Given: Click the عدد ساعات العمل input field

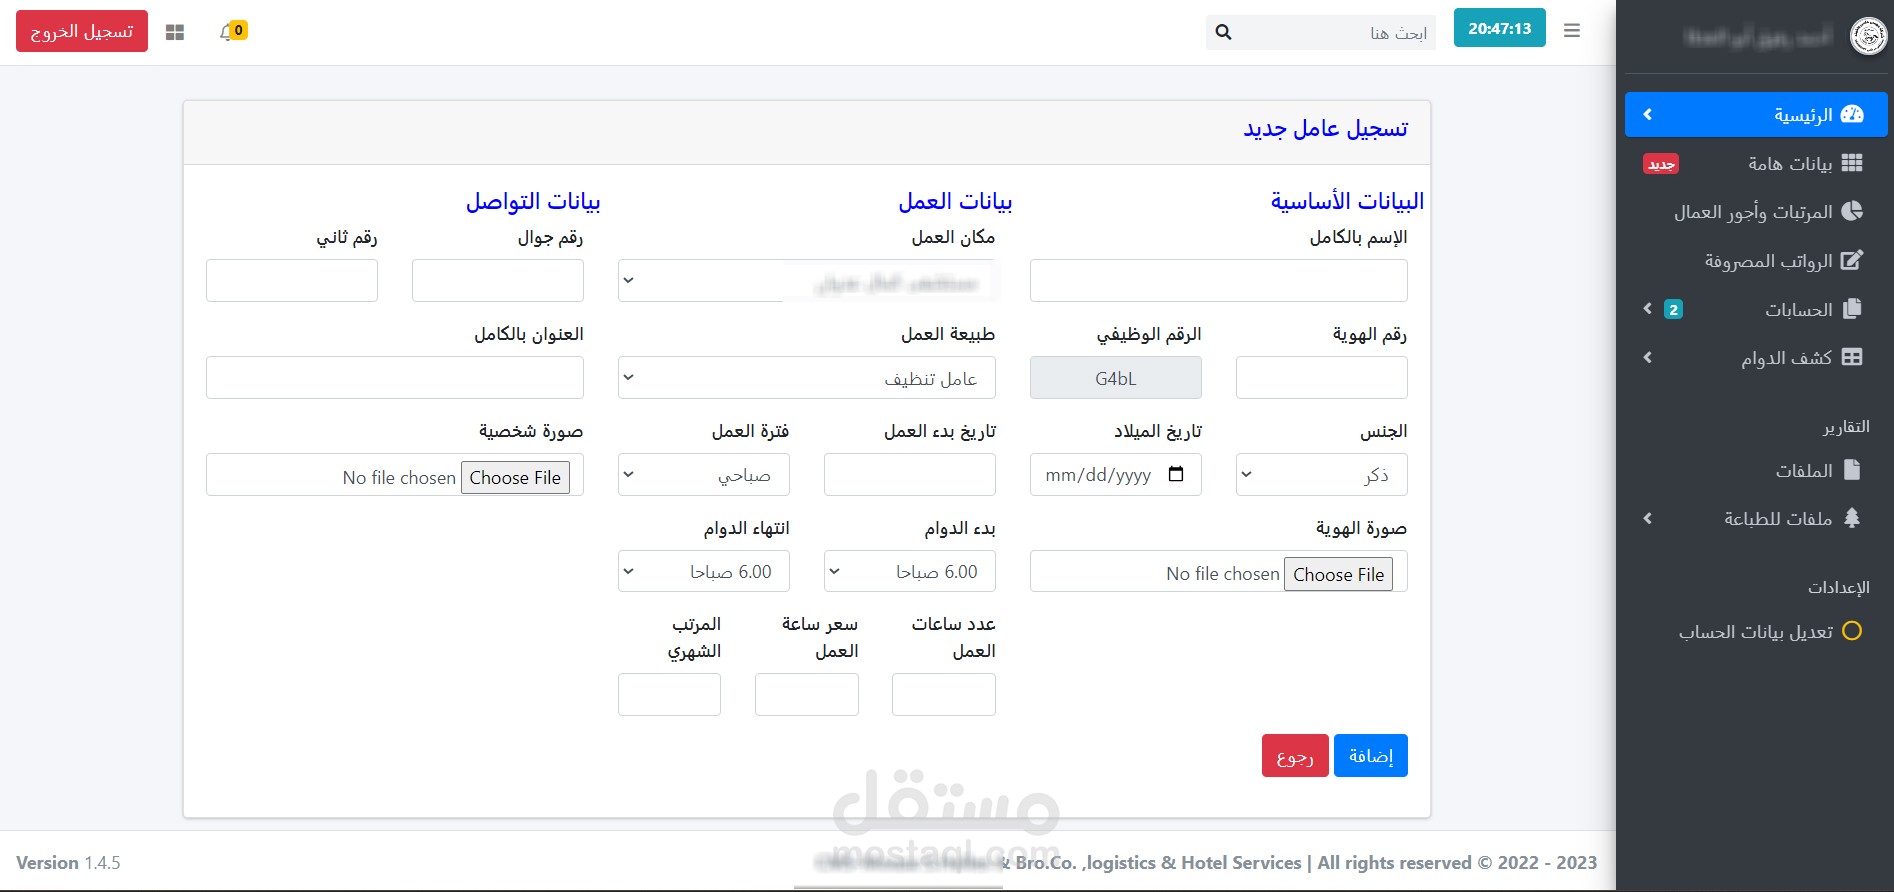Looking at the screenshot, I should [944, 694].
